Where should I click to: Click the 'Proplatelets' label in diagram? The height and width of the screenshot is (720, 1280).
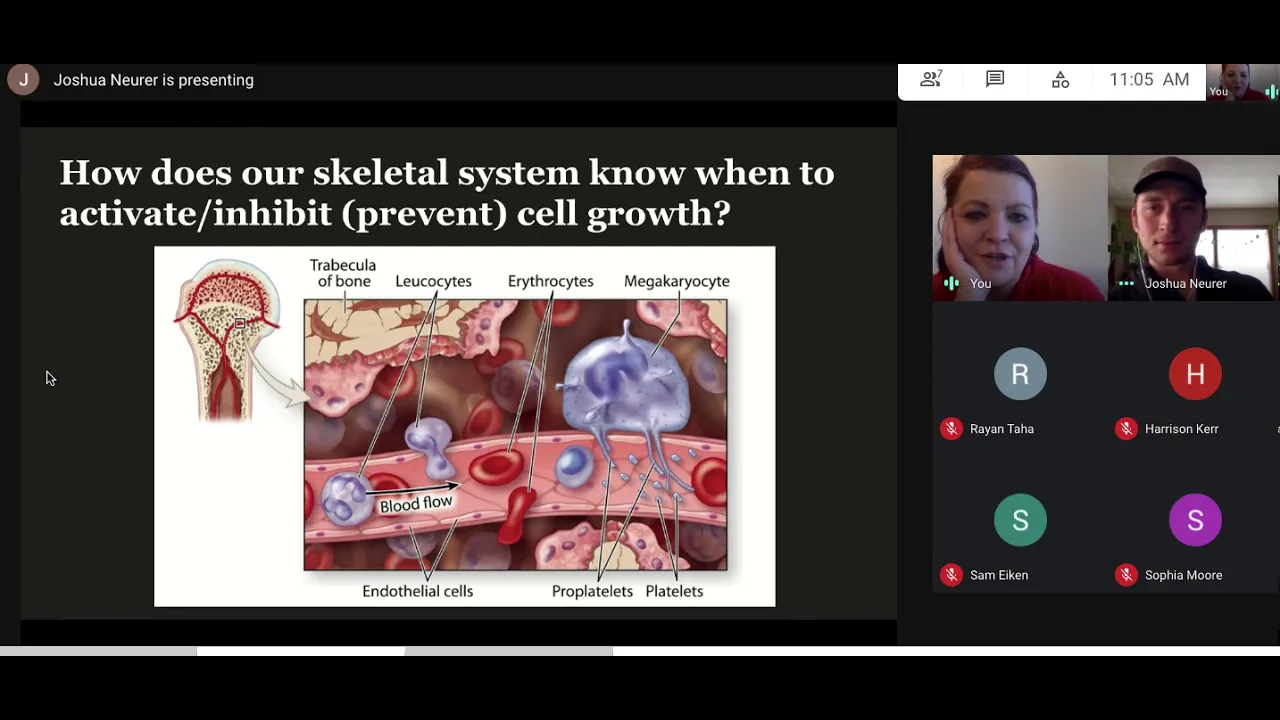pos(592,591)
